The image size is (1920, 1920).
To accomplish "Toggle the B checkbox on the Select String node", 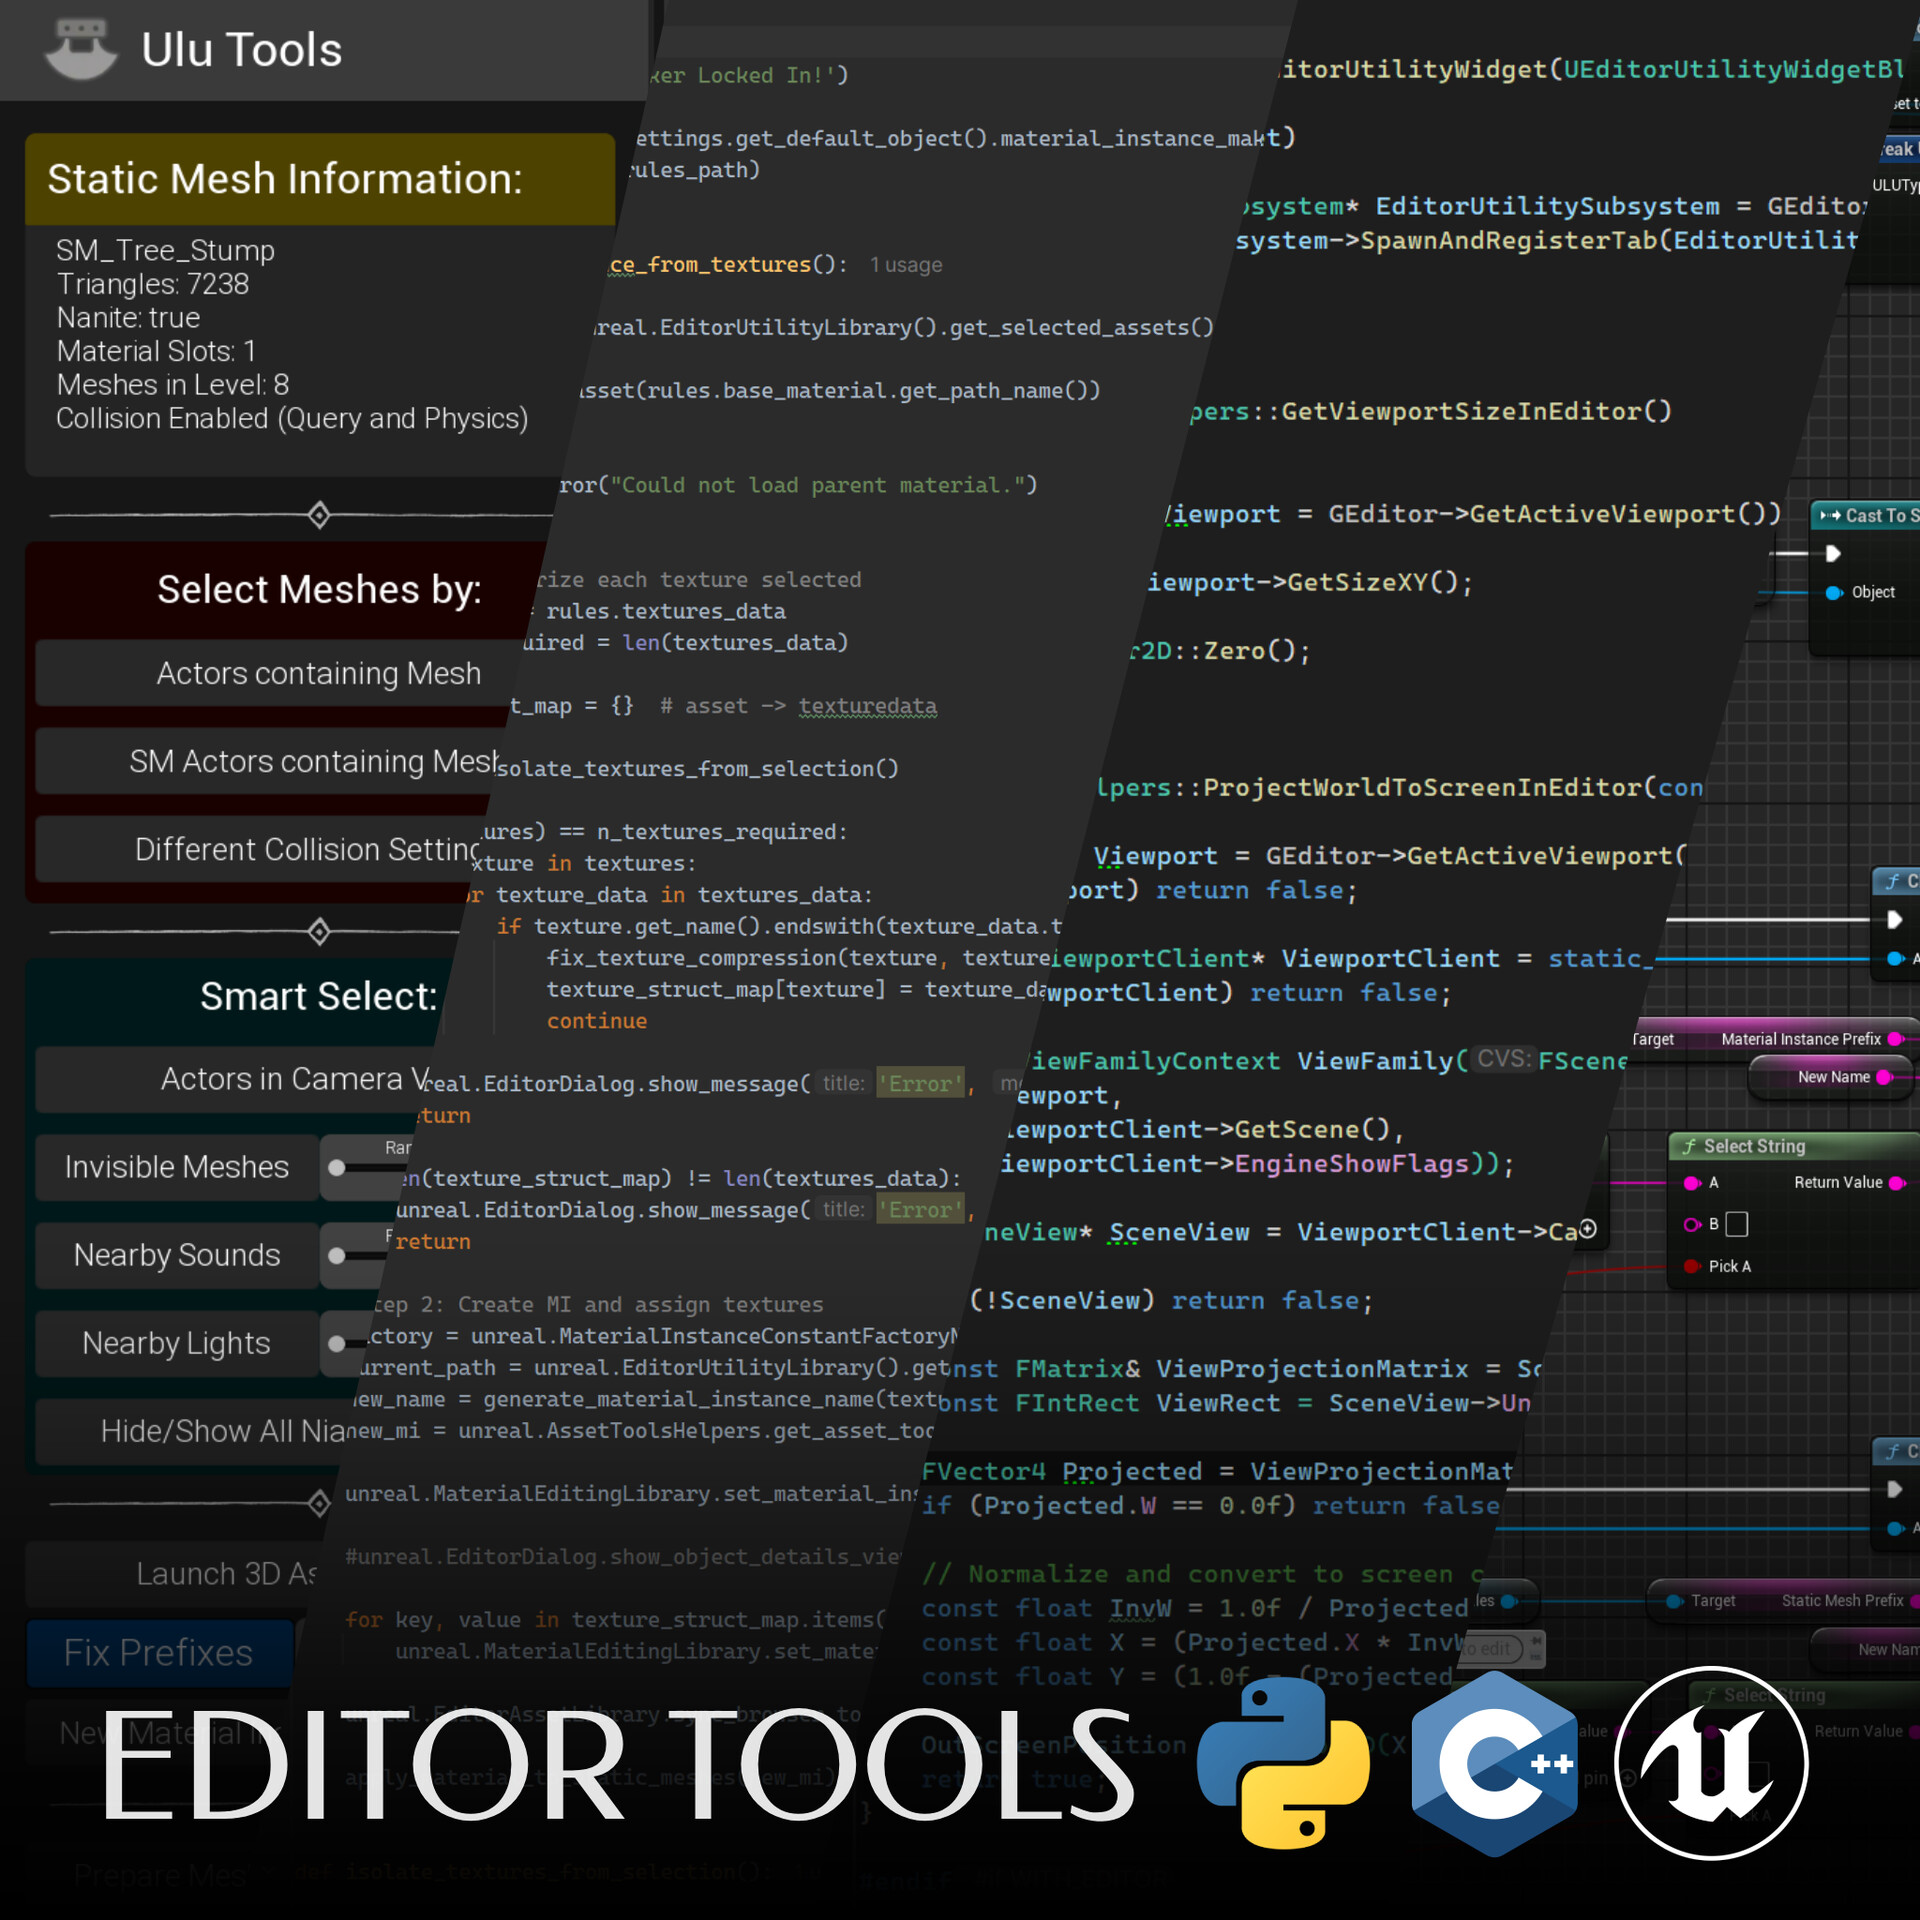I will tap(1737, 1224).
